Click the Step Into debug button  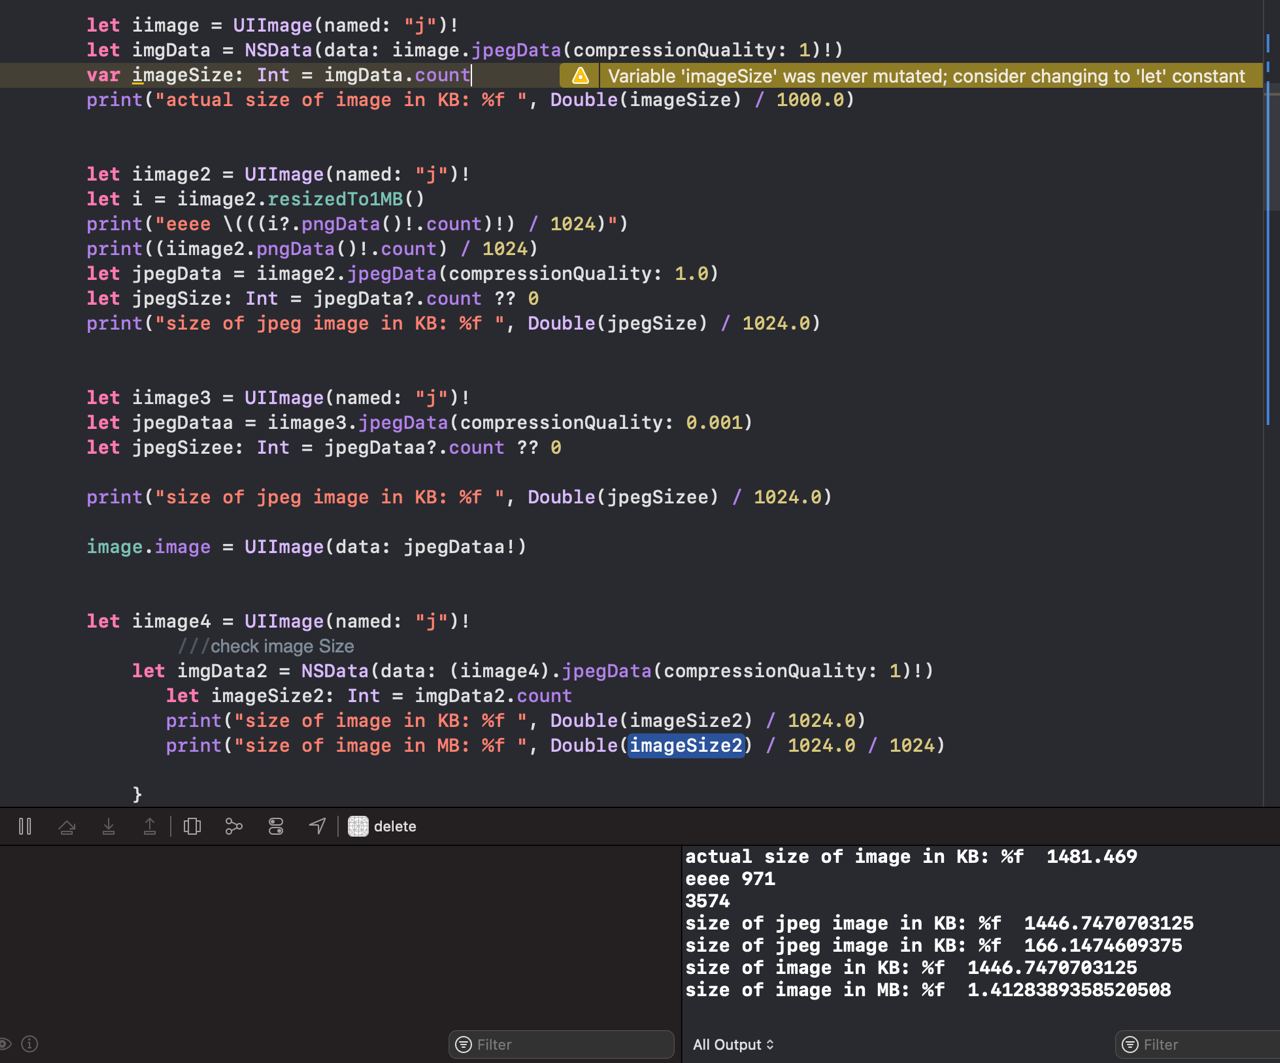click(108, 826)
